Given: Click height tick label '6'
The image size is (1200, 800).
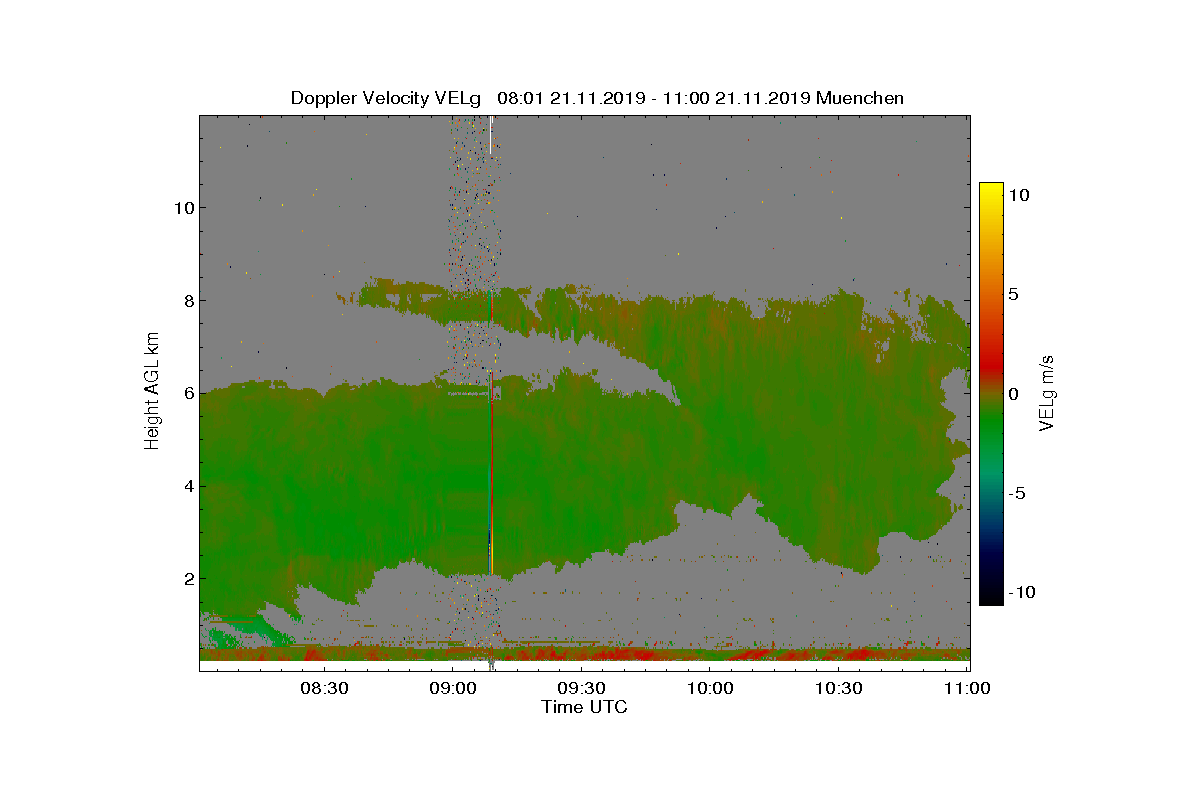Looking at the screenshot, I should [x=187, y=394].
